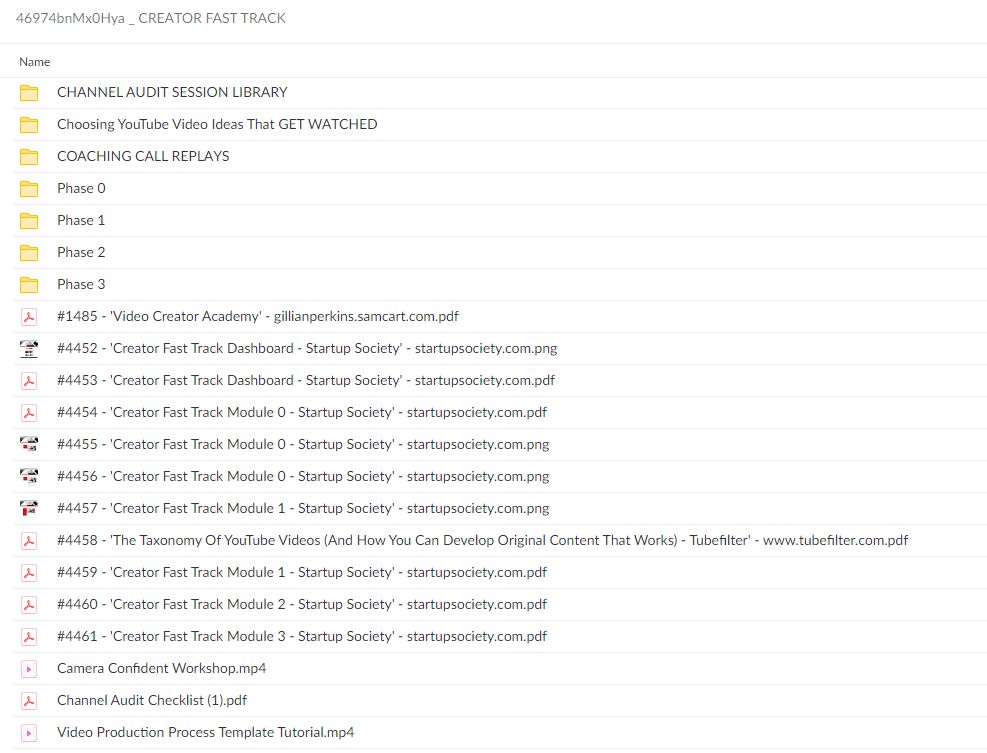The width and height of the screenshot is (987, 753).
Task: Open Channel Audit Checklist (1).pdf
Action: tap(152, 700)
